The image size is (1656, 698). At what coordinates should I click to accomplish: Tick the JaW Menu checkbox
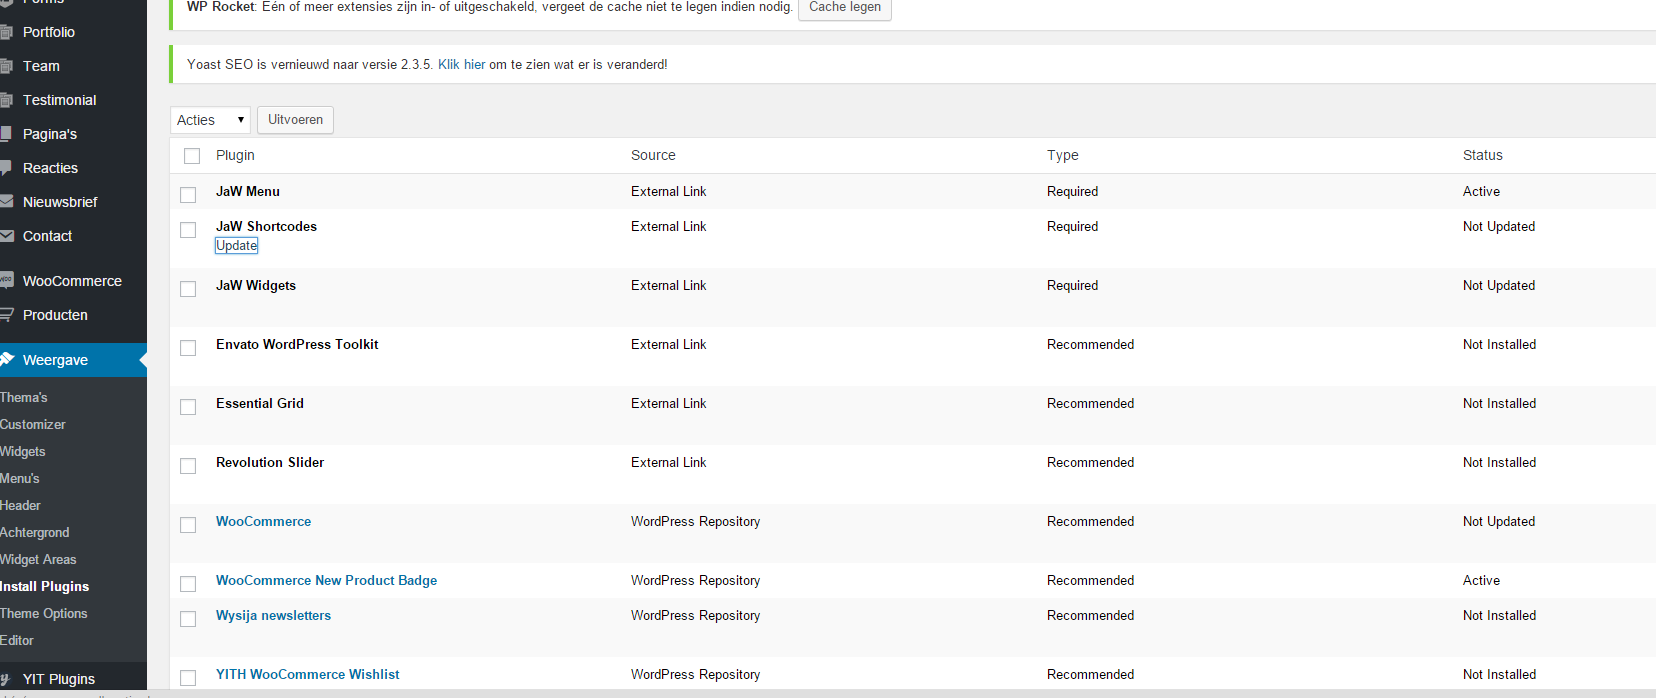(x=188, y=194)
